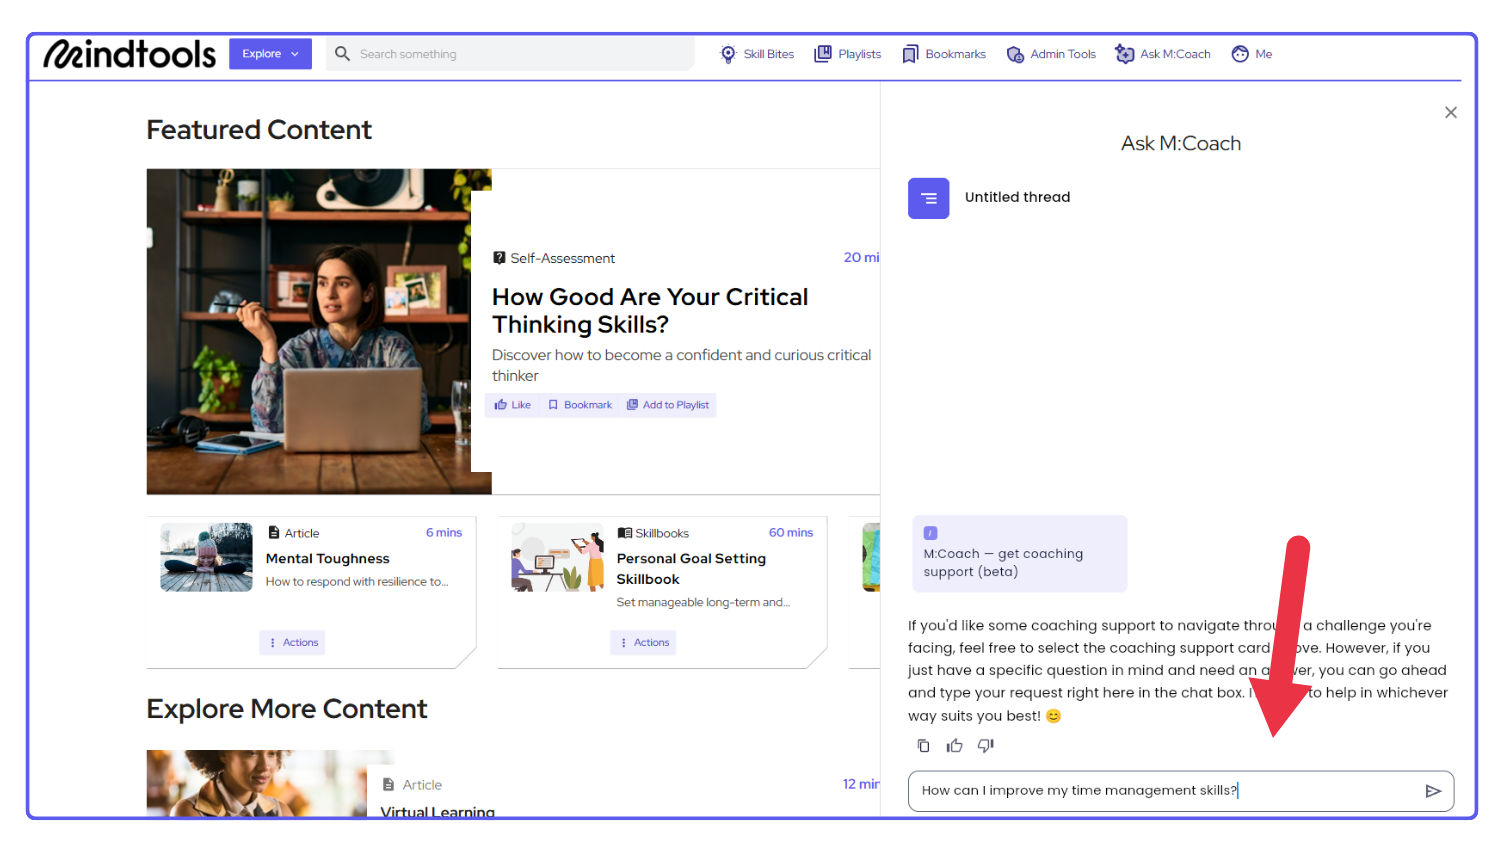This screenshot has width=1501, height=853.
Task: Open Actions menu for Mental Toughness
Action: (x=293, y=643)
